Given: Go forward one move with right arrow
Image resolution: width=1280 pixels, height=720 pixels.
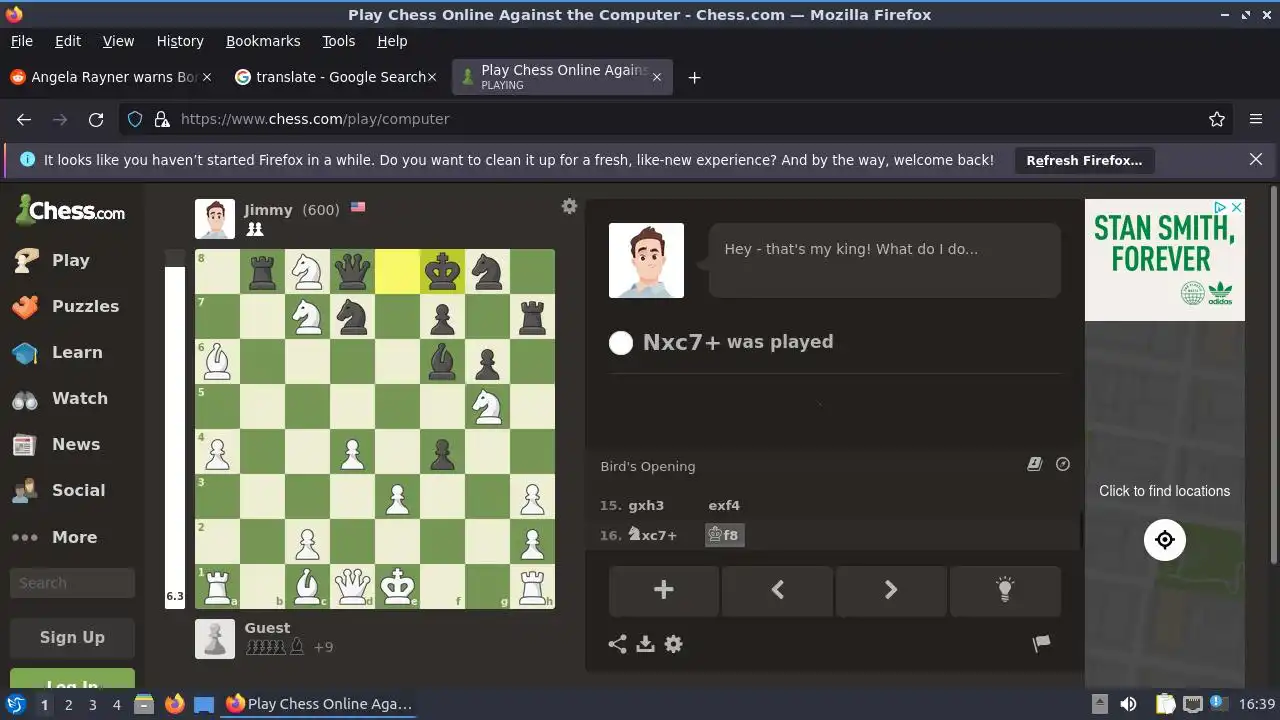Looking at the screenshot, I should (x=891, y=589).
